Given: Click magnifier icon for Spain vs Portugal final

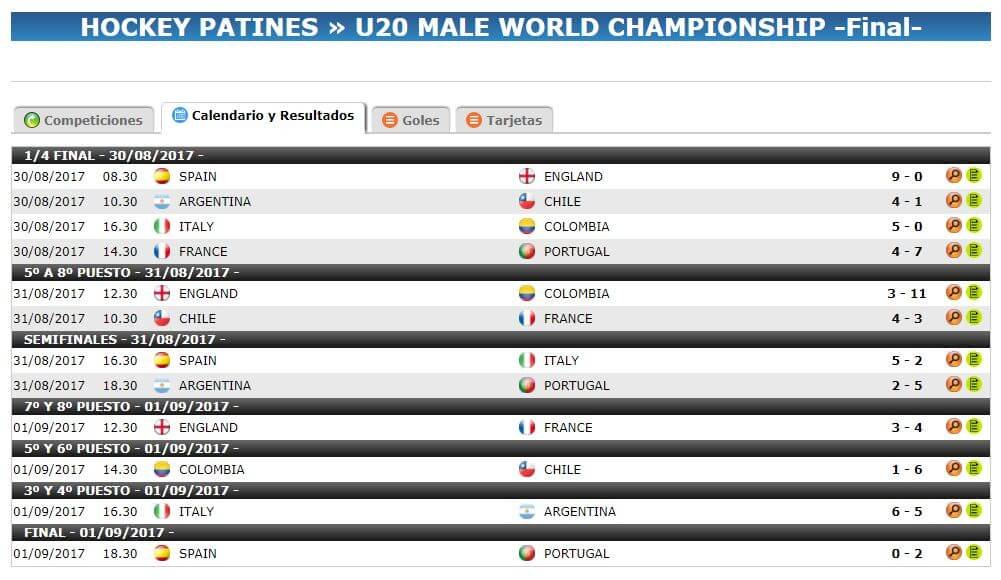Looking at the screenshot, I should click(x=954, y=553).
